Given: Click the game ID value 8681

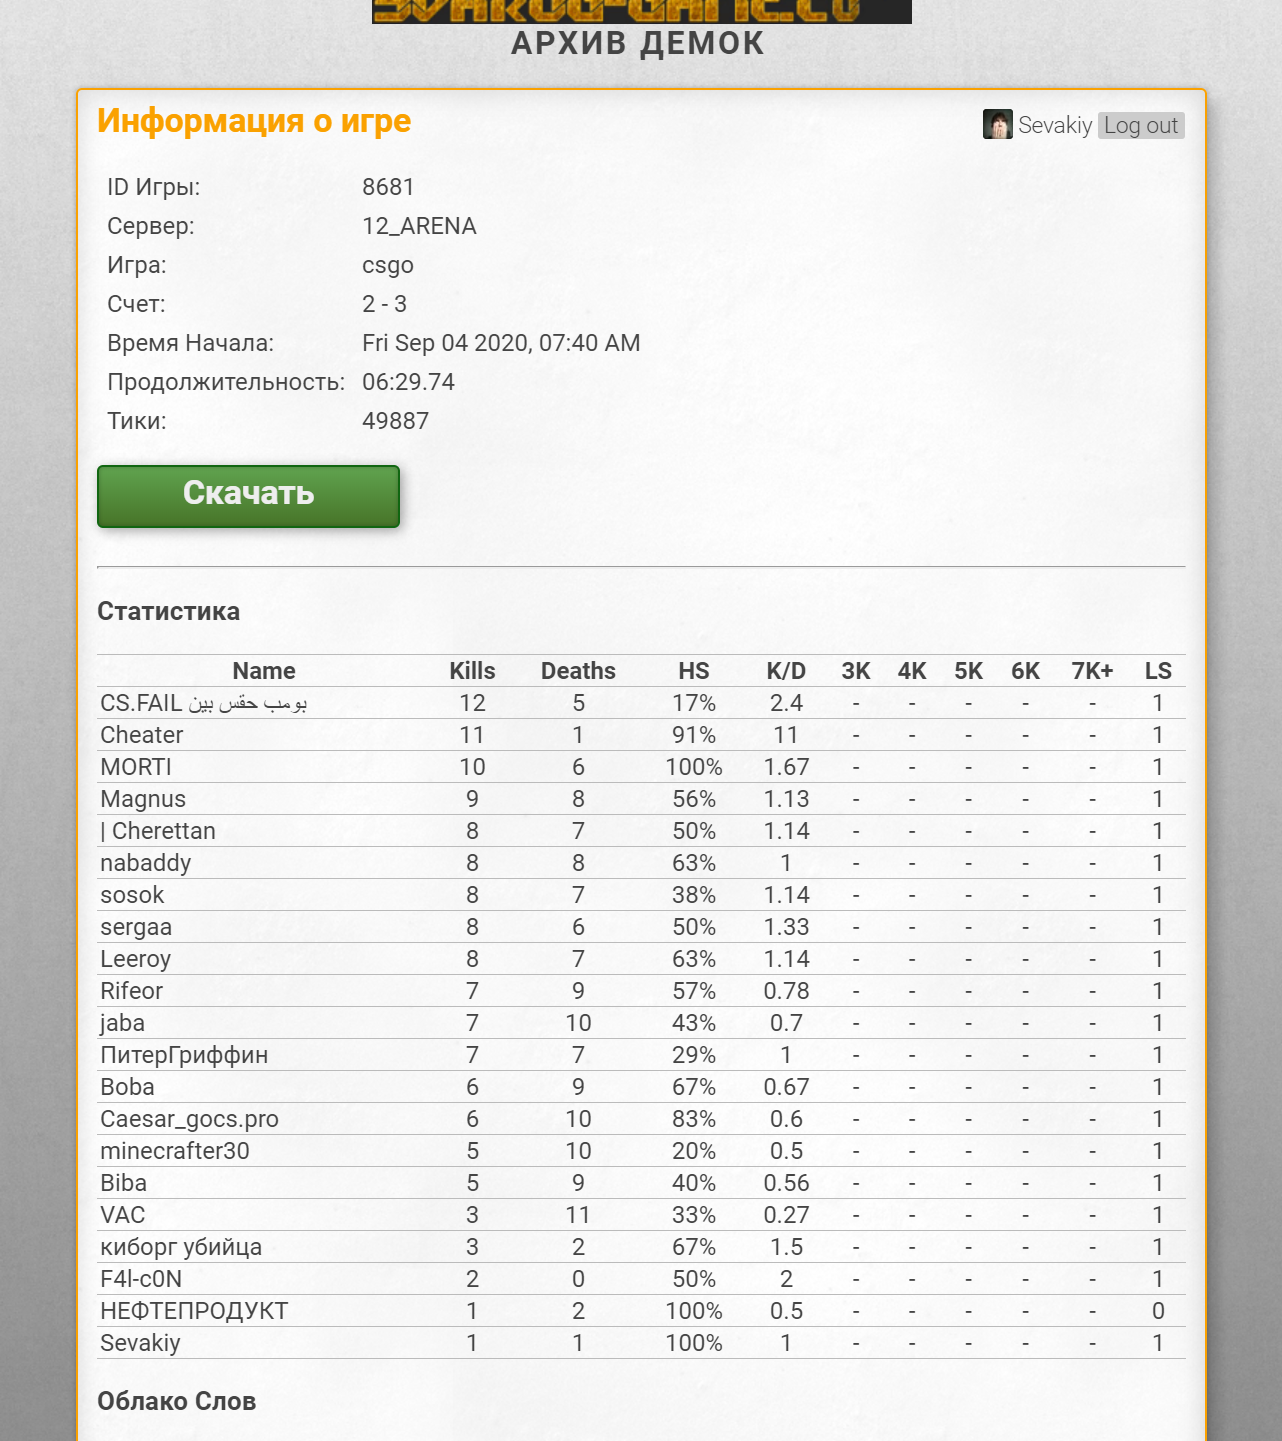Looking at the screenshot, I should click(x=388, y=187).
